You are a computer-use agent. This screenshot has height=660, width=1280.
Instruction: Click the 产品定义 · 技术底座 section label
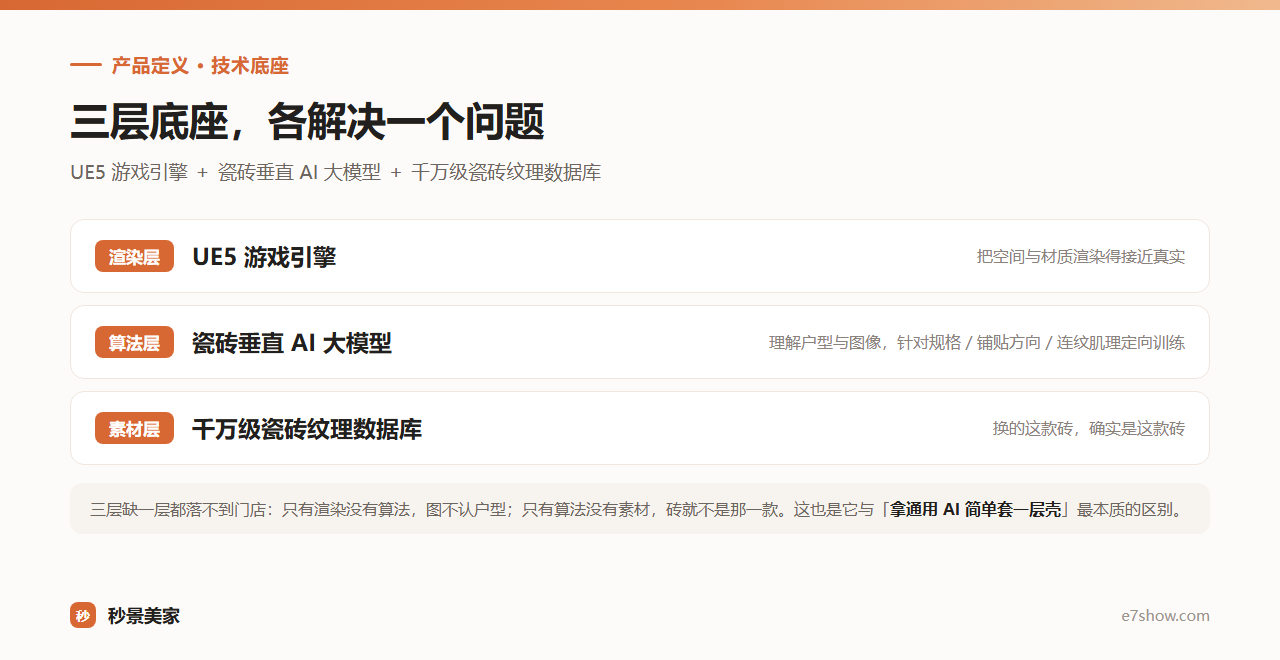[x=200, y=66]
